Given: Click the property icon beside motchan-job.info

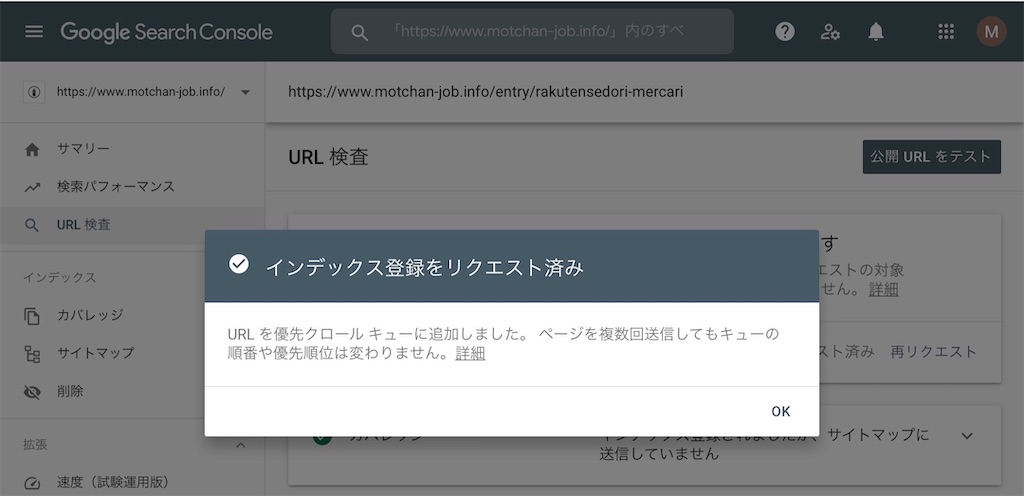Looking at the screenshot, I should [x=33, y=92].
